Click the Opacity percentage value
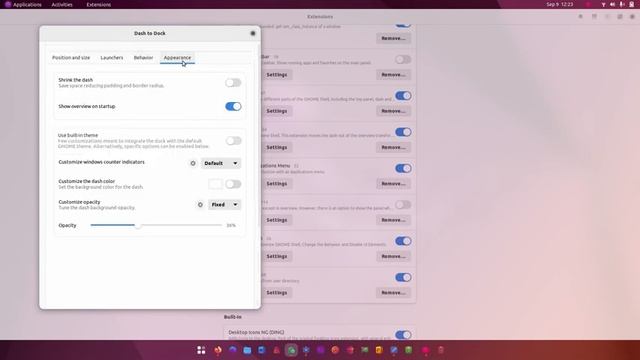The height and width of the screenshot is (360, 640). [x=231, y=225]
